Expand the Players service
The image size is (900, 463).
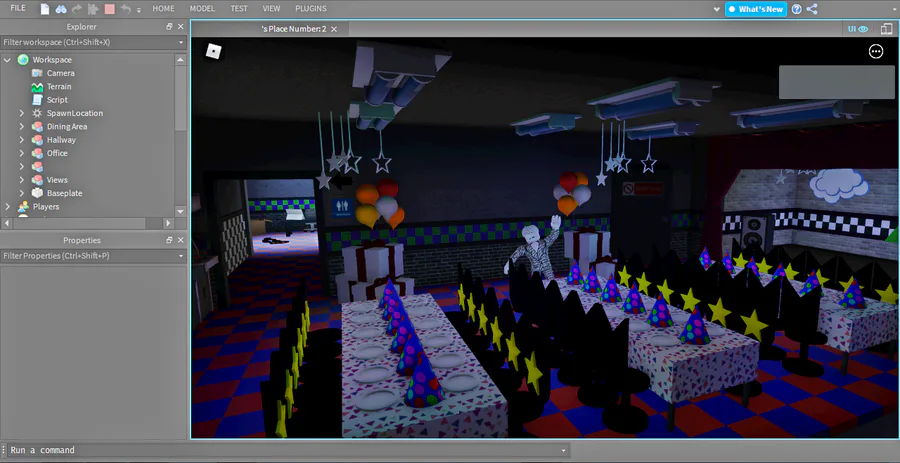(7, 207)
